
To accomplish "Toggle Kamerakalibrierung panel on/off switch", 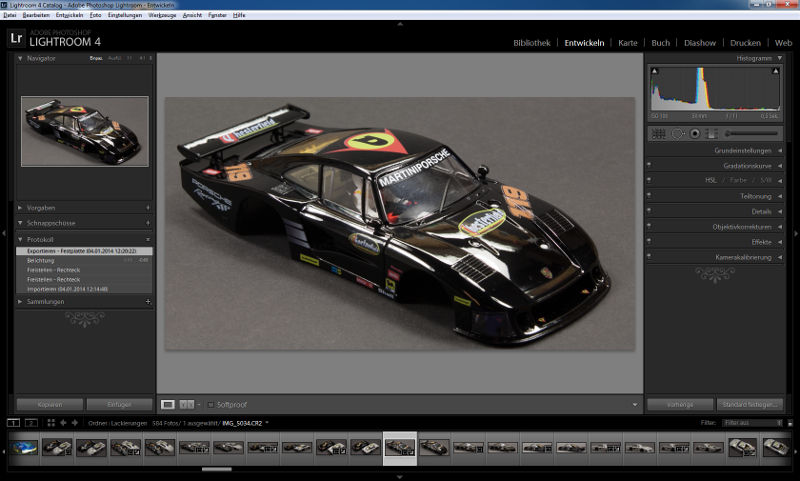I will tap(649, 256).
